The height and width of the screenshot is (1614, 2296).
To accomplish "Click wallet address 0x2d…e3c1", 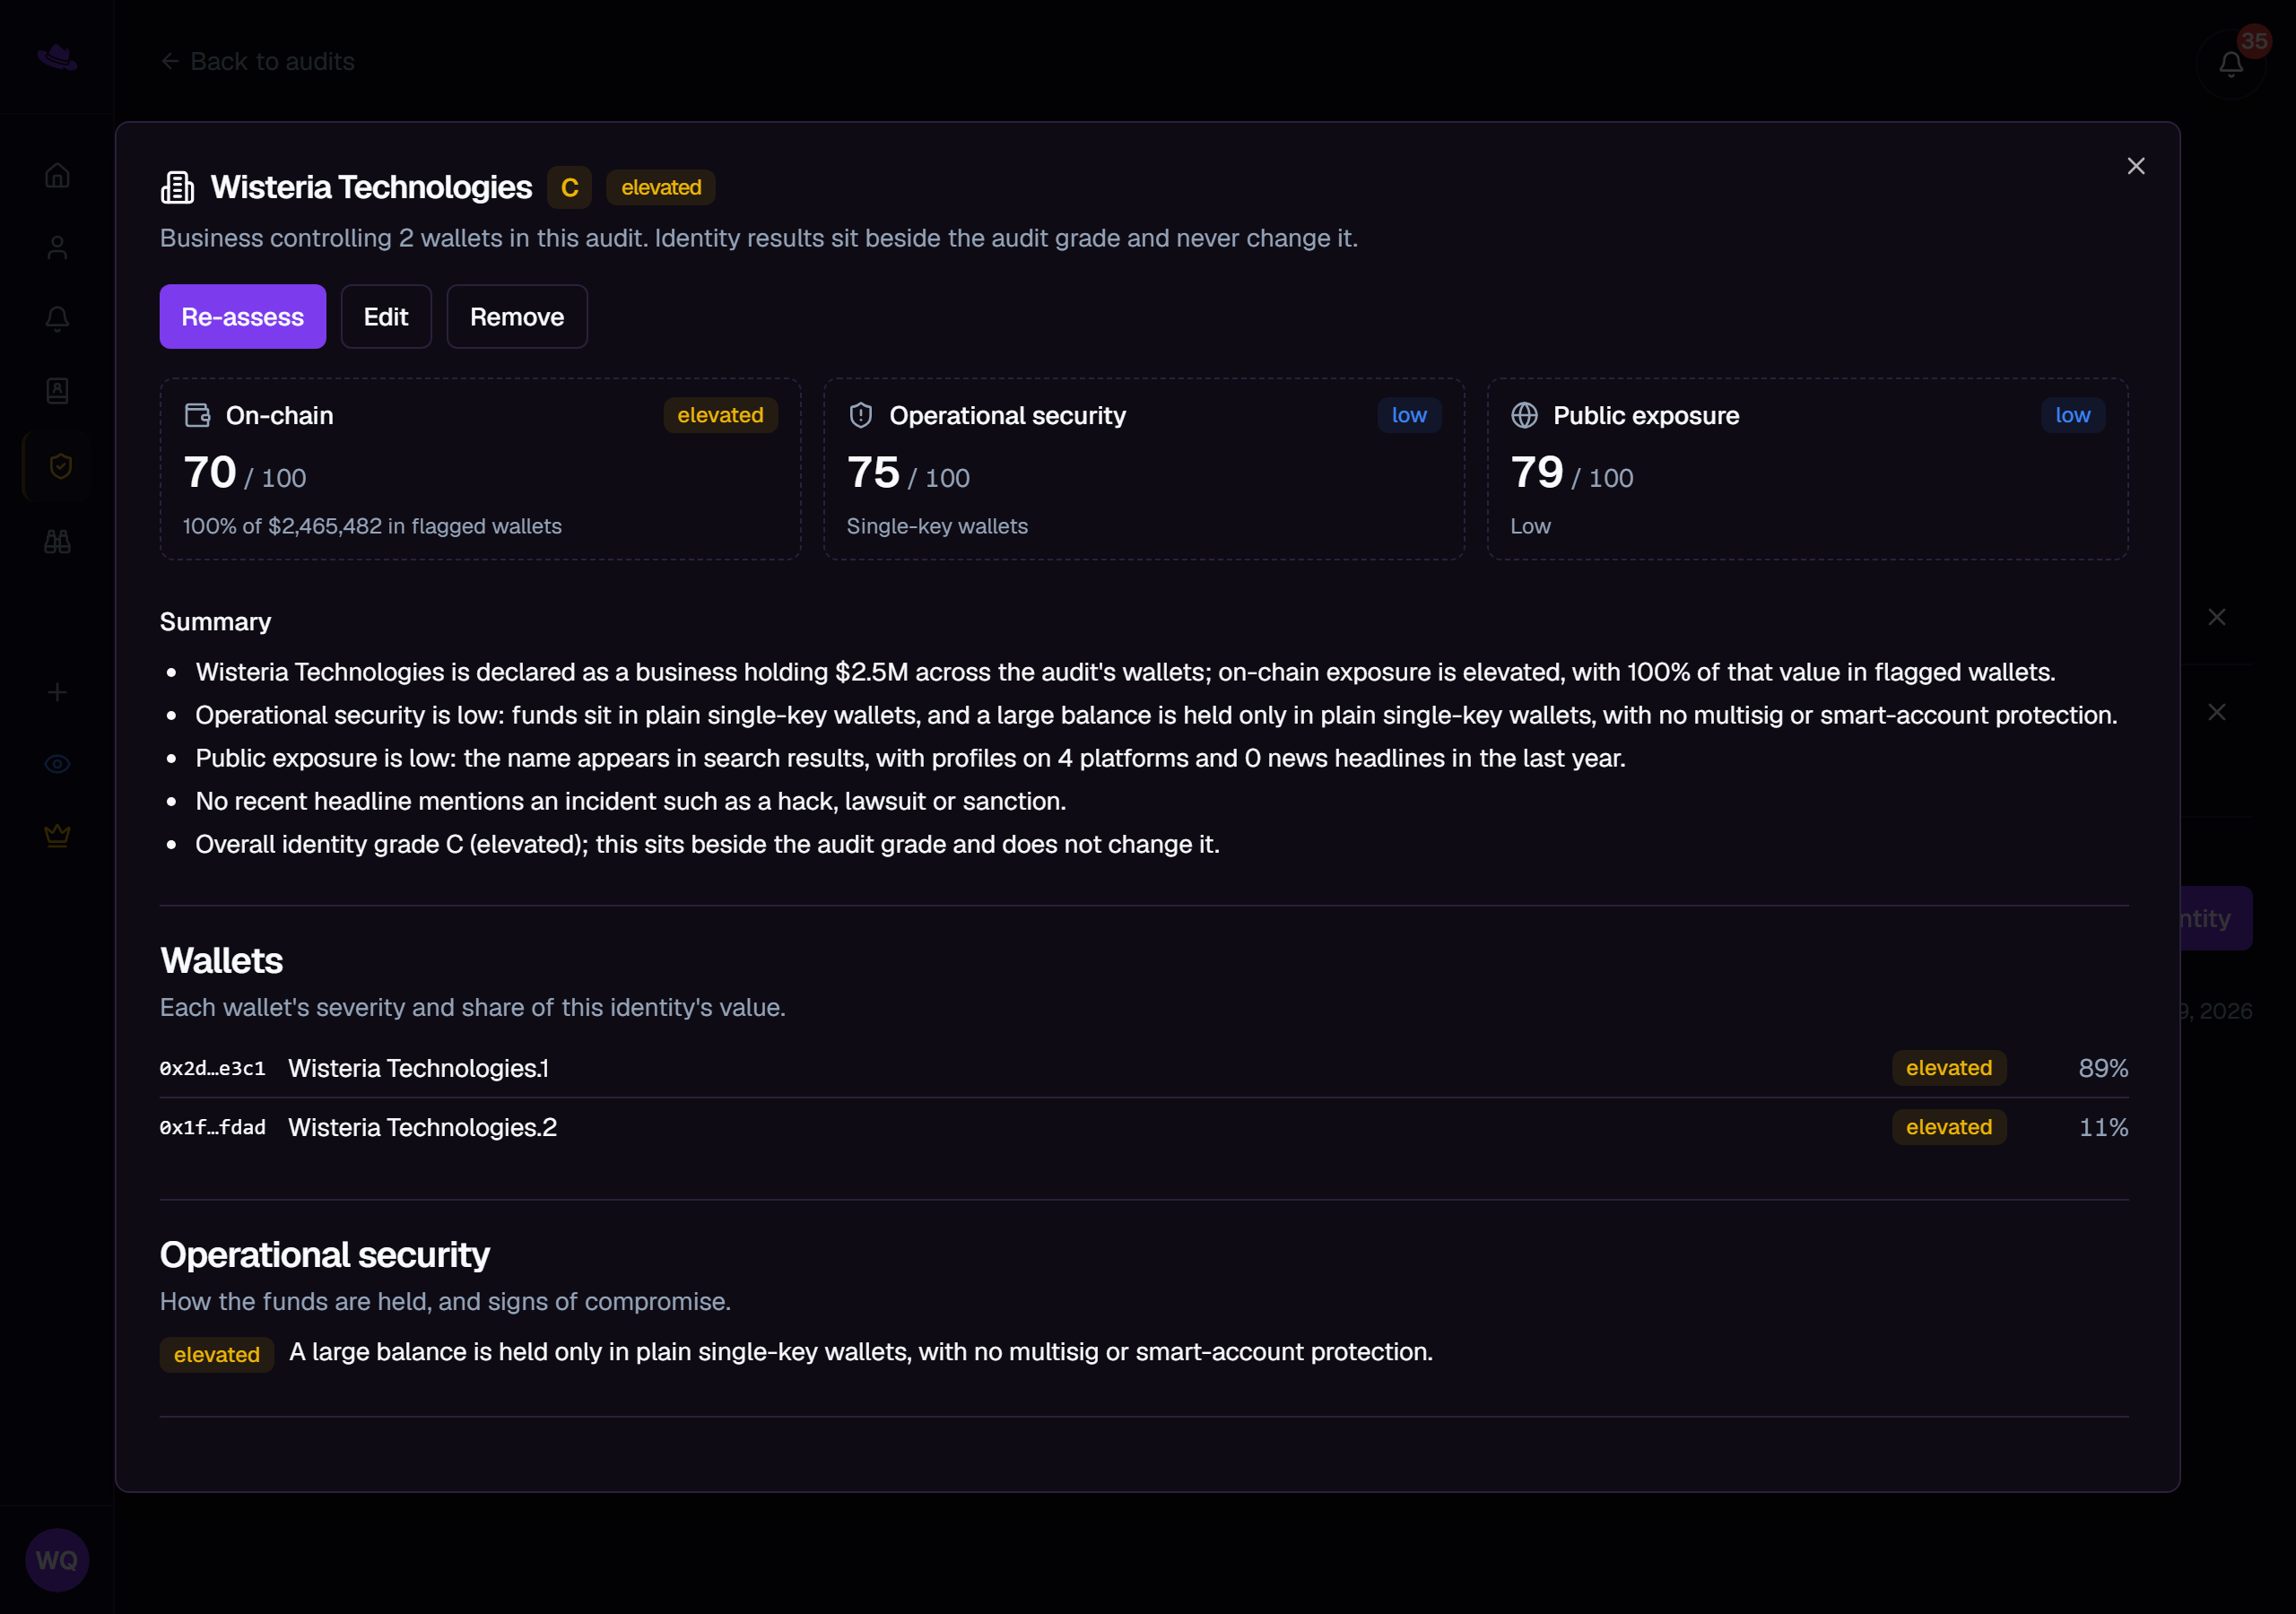I will tap(213, 1069).
